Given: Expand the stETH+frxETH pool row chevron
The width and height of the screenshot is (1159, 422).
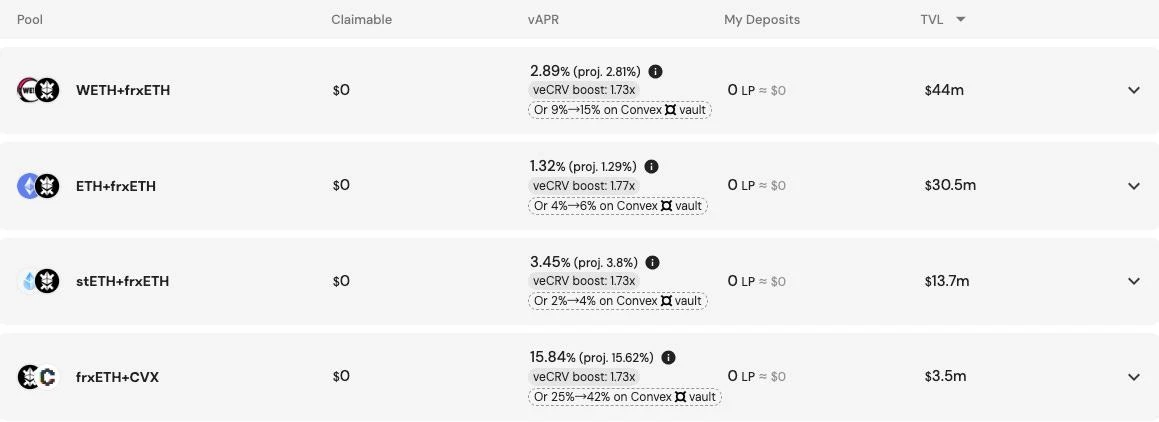Looking at the screenshot, I should pos(1133,281).
